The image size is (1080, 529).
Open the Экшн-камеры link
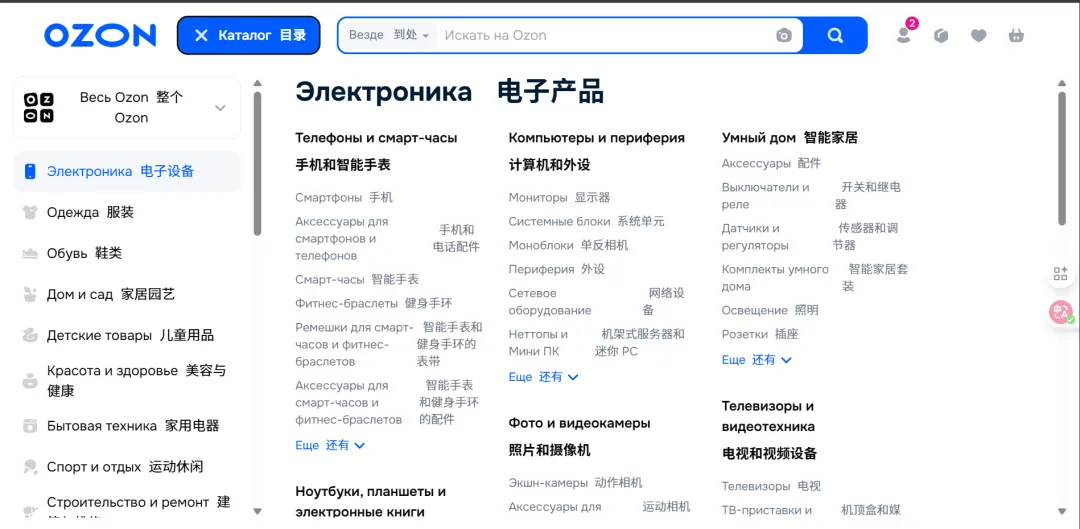click(x=548, y=483)
